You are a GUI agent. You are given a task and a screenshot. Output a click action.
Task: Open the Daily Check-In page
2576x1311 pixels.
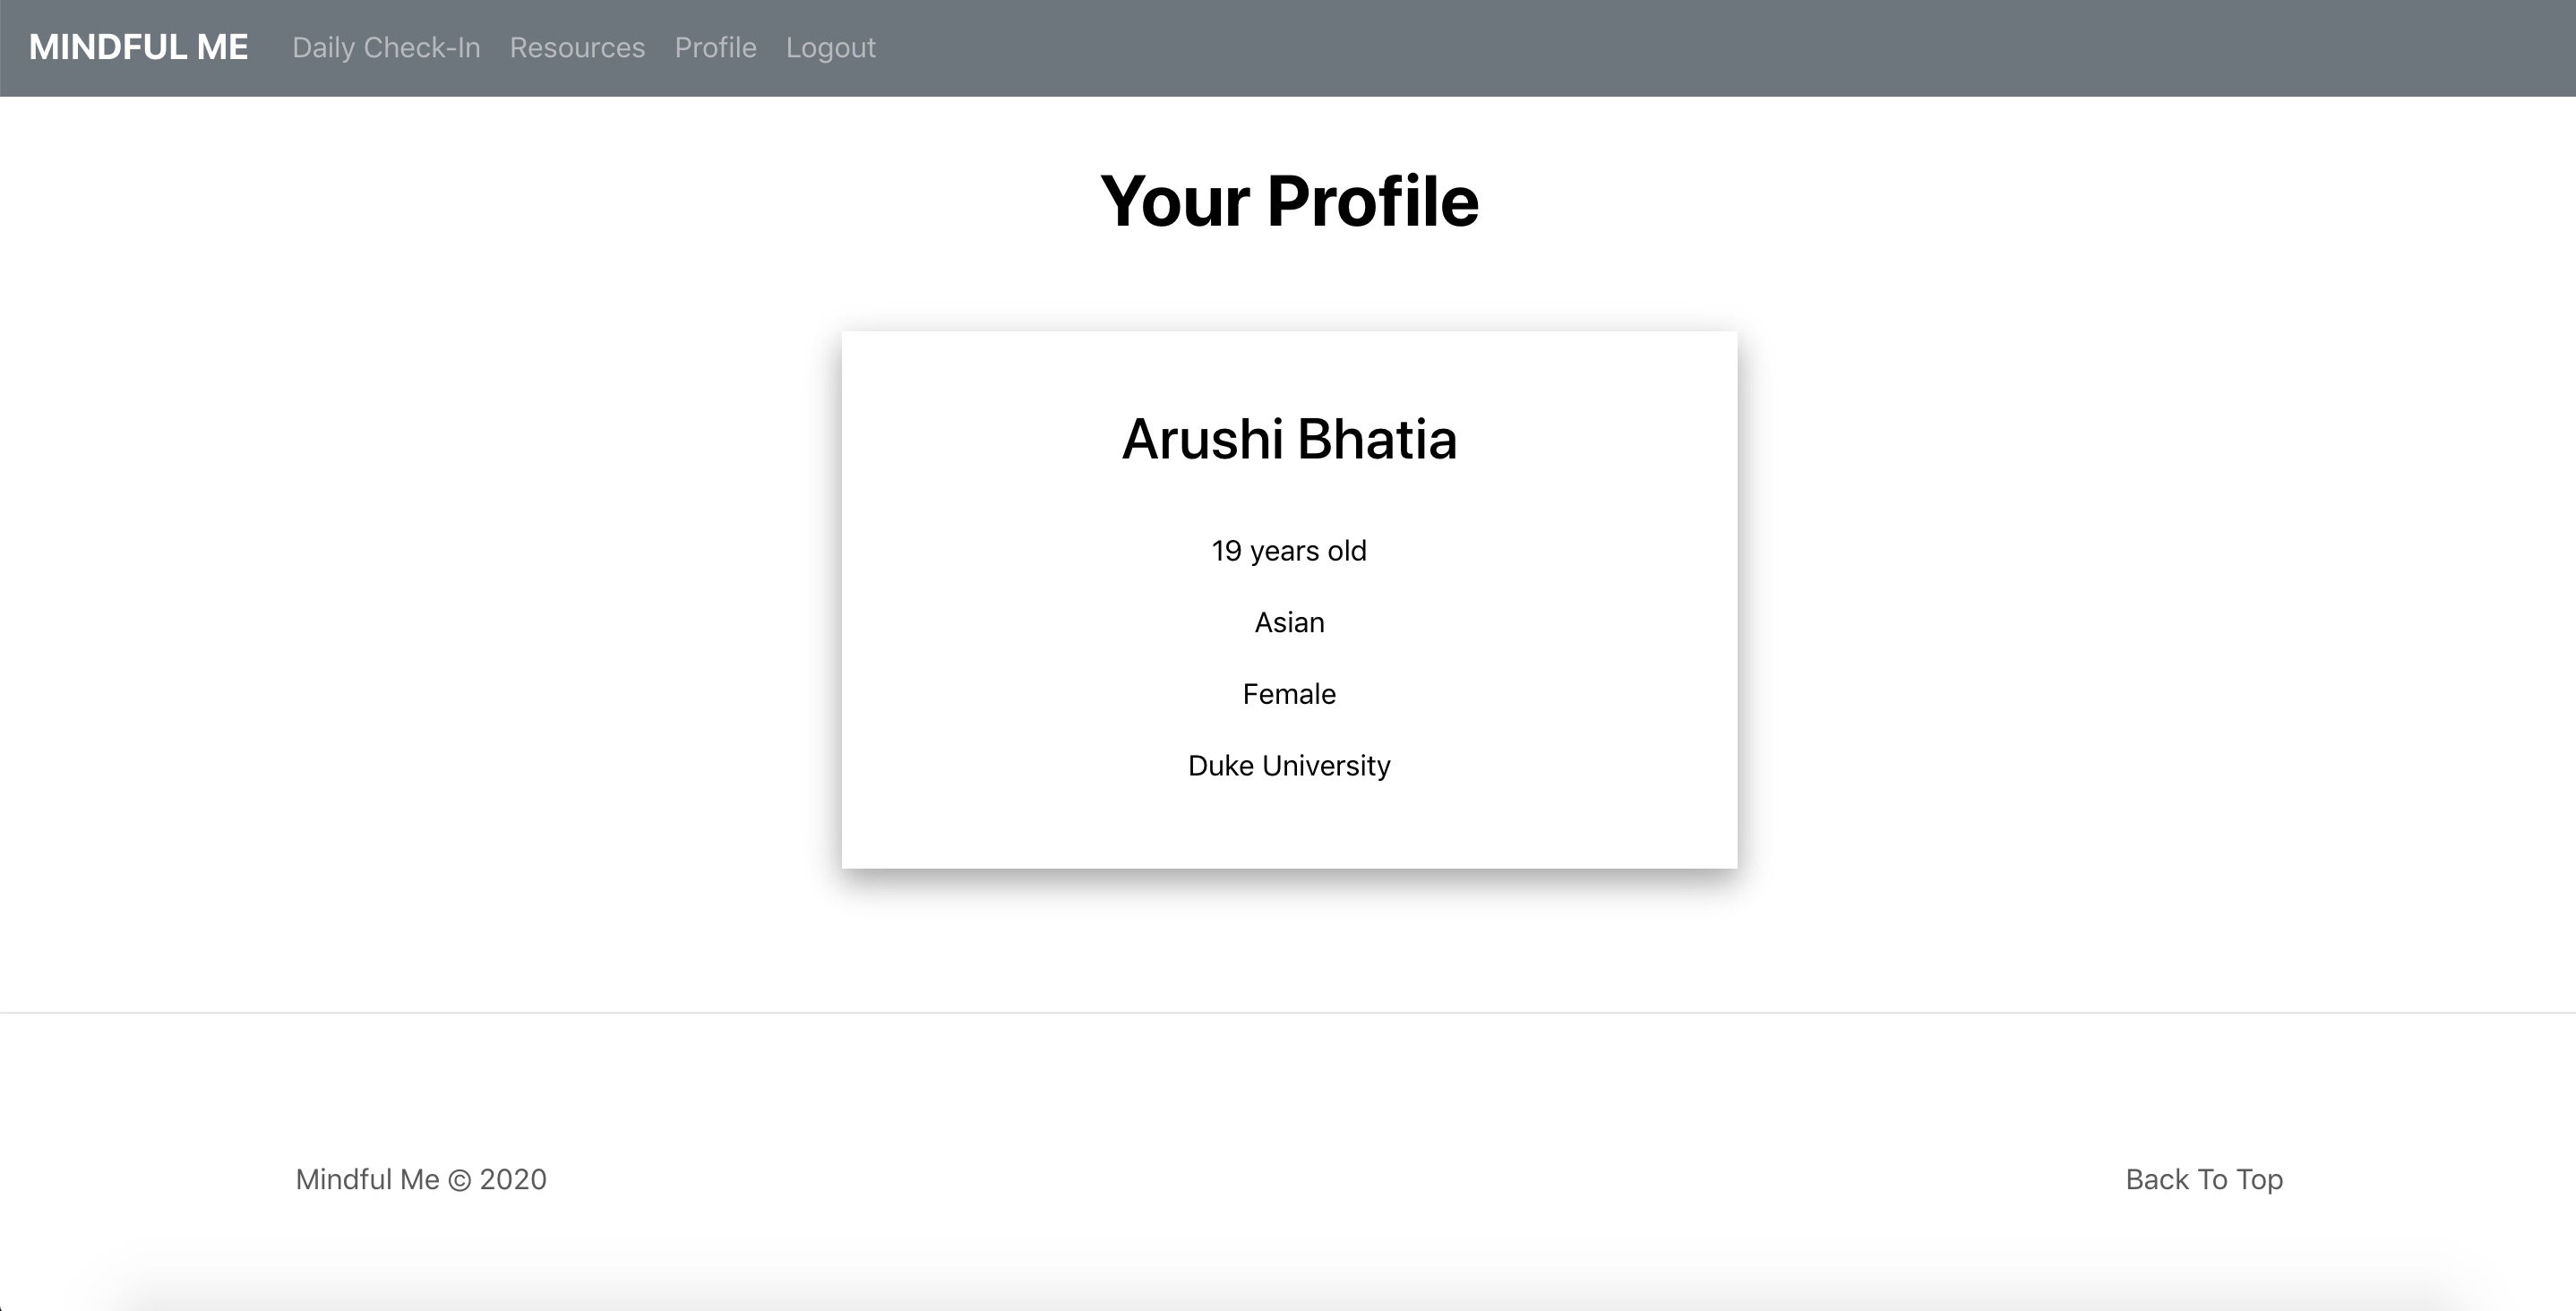[386, 47]
